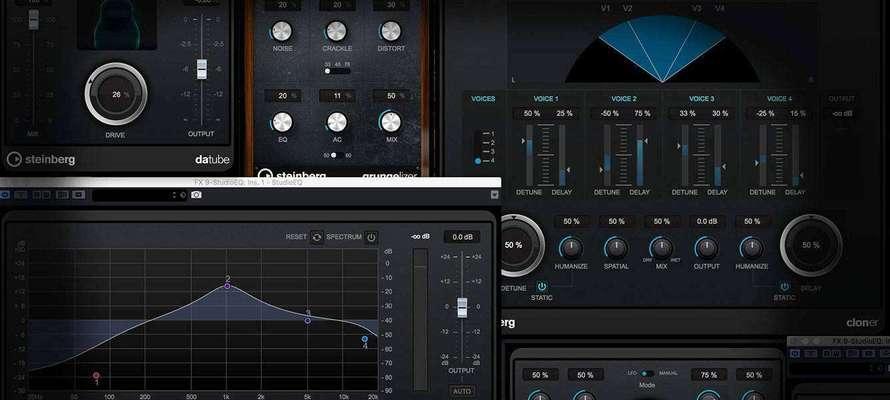Viewport: 890px width, 400px height.
Task: Click the AUTO button under OUTPUT
Action: [462, 391]
